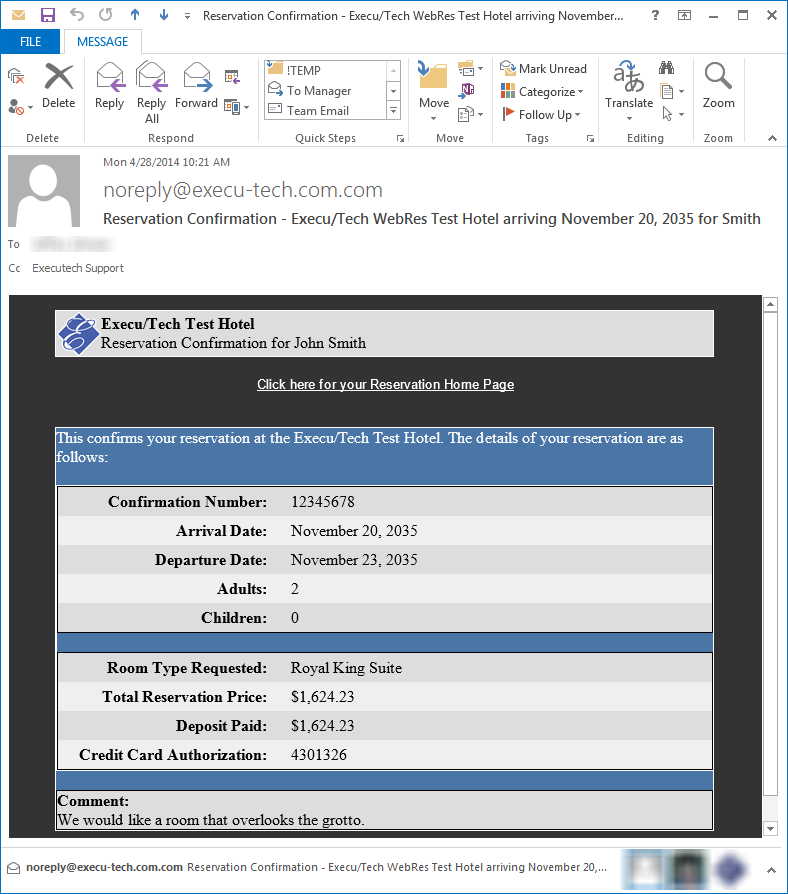
Task: Click the Save icon in quick access toolbar
Action: point(48,15)
